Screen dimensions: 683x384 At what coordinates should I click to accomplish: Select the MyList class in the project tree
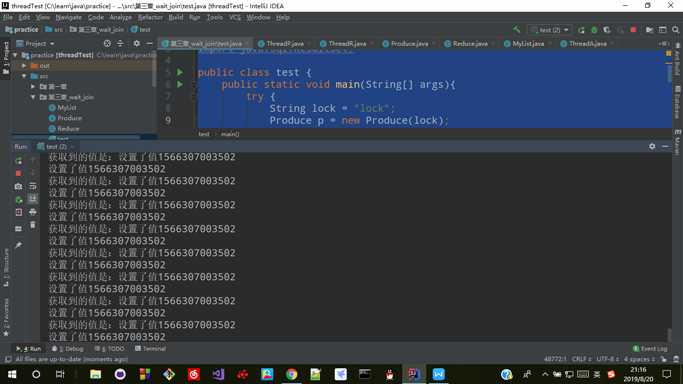63,108
